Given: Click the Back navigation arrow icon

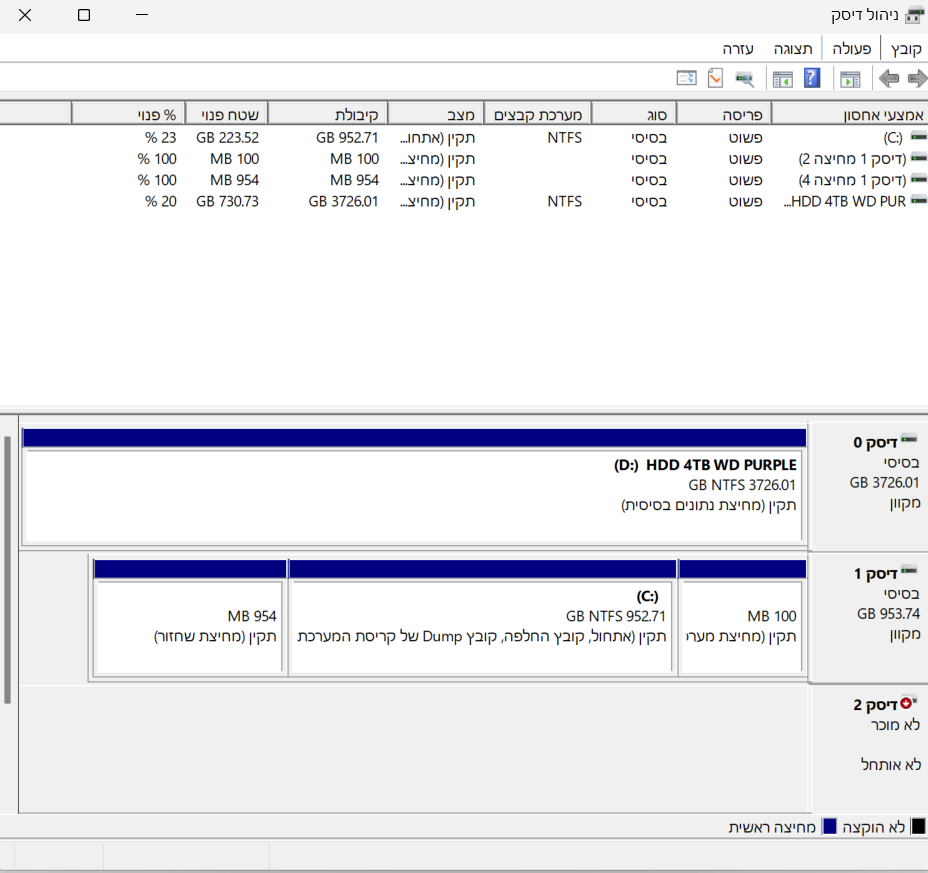Looking at the screenshot, I should (917, 78).
